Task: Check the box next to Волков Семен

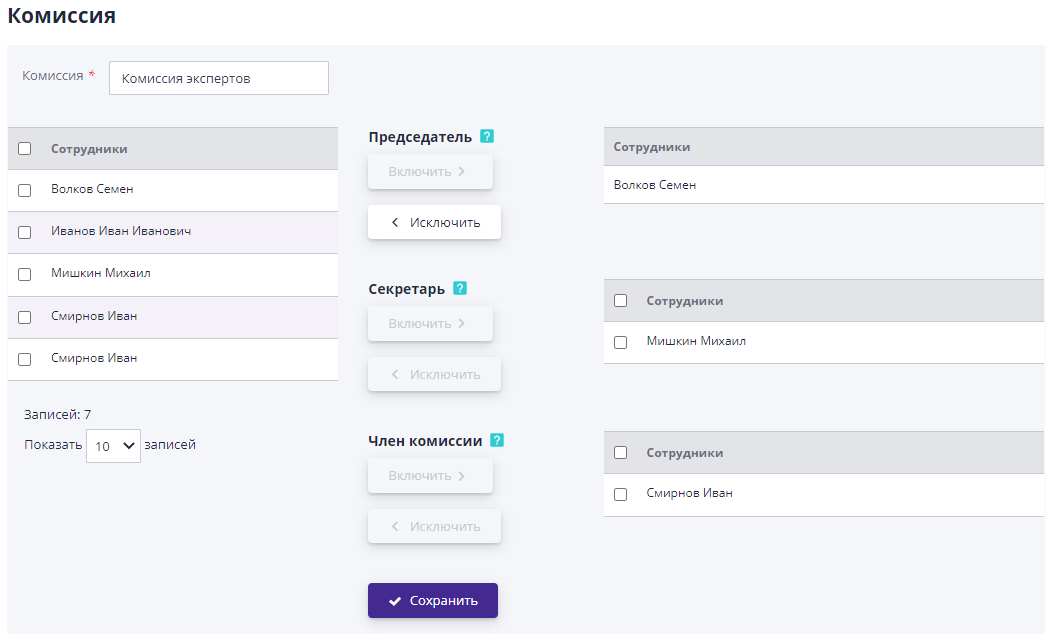Action: click(24, 190)
